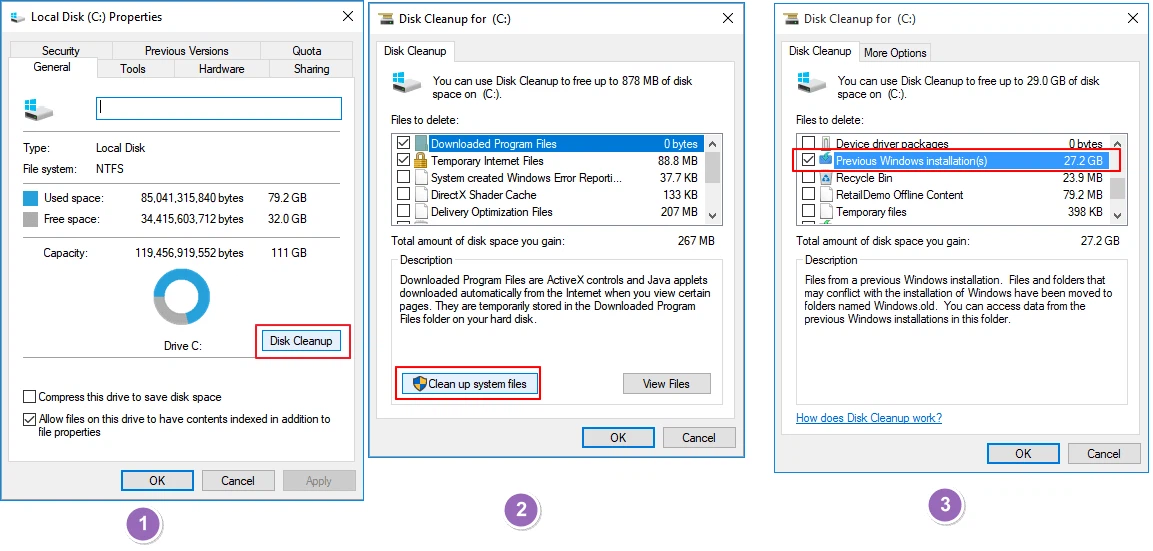Click the Downloaded Program Files folder icon

coord(421,143)
